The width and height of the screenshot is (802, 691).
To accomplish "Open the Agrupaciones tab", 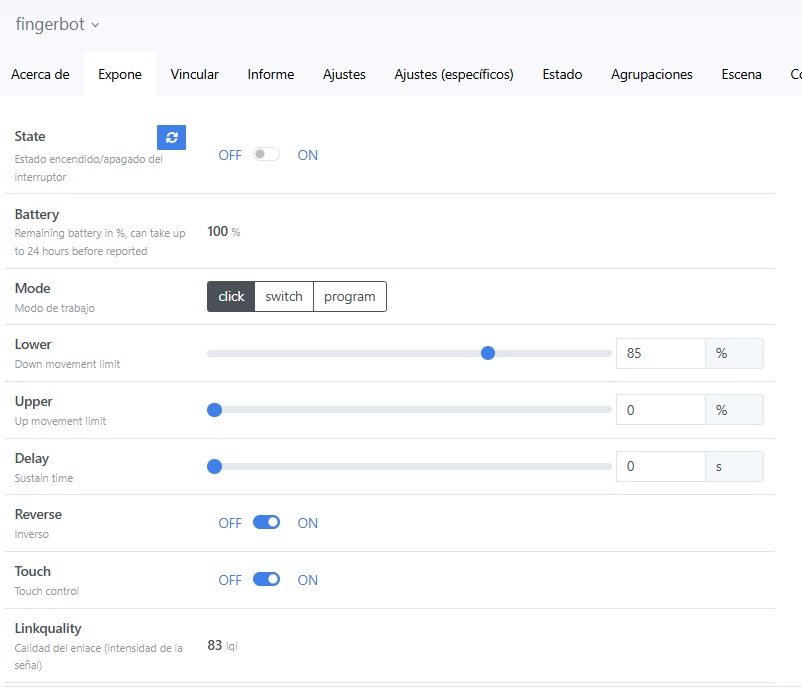I will pos(652,74).
